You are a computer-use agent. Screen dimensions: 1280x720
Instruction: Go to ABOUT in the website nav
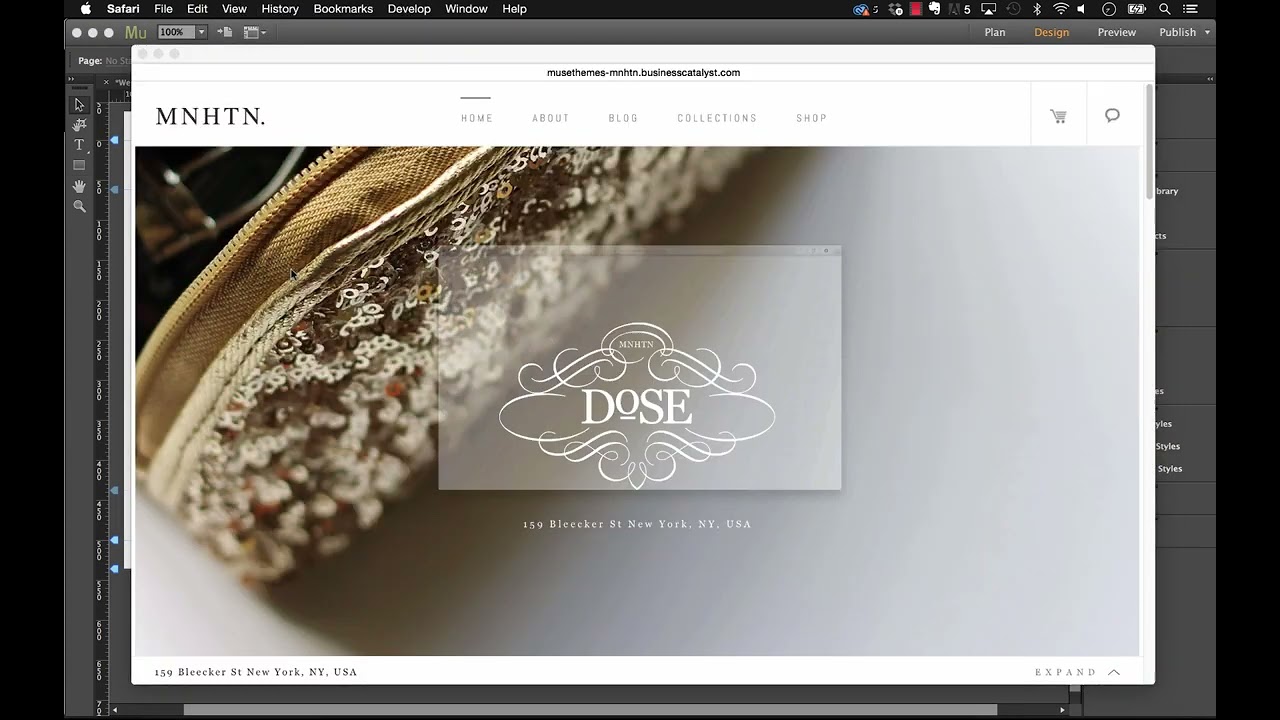(551, 118)
